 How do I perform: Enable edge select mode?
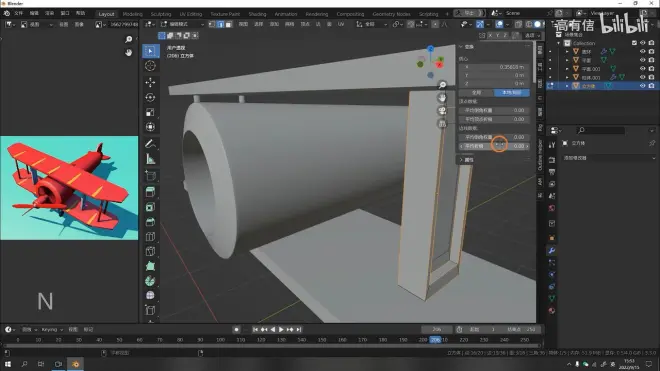(x=221, y=24)
